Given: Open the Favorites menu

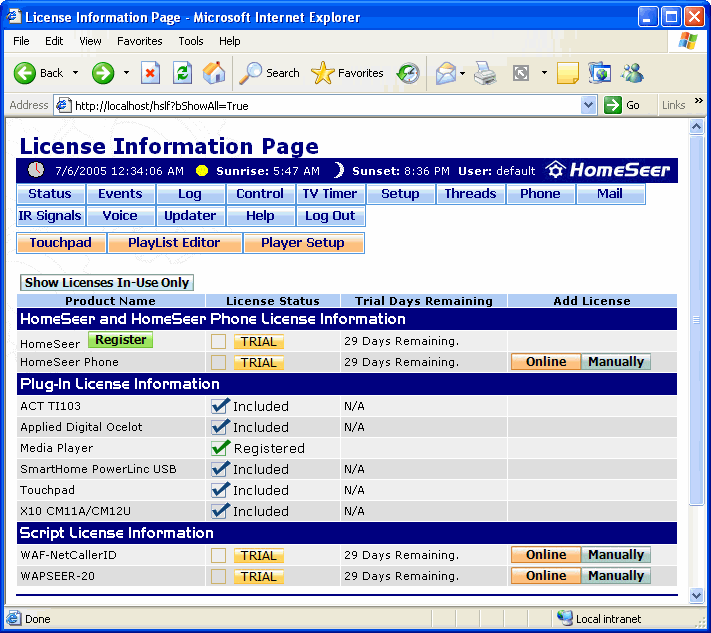Looking at the screenshot, I should pyautogui.click(x=140, y=41).
